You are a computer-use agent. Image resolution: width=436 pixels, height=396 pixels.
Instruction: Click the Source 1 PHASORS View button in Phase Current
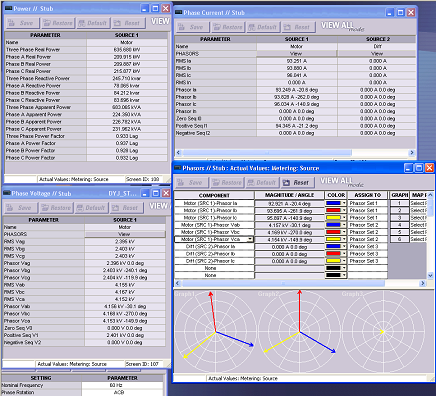click(296, 54)
